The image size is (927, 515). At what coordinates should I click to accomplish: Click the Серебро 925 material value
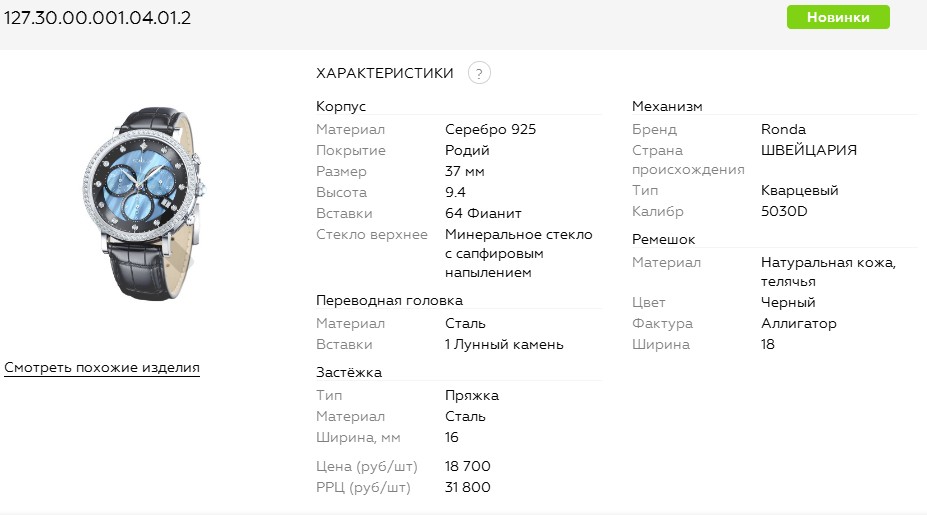coord(490,129)
